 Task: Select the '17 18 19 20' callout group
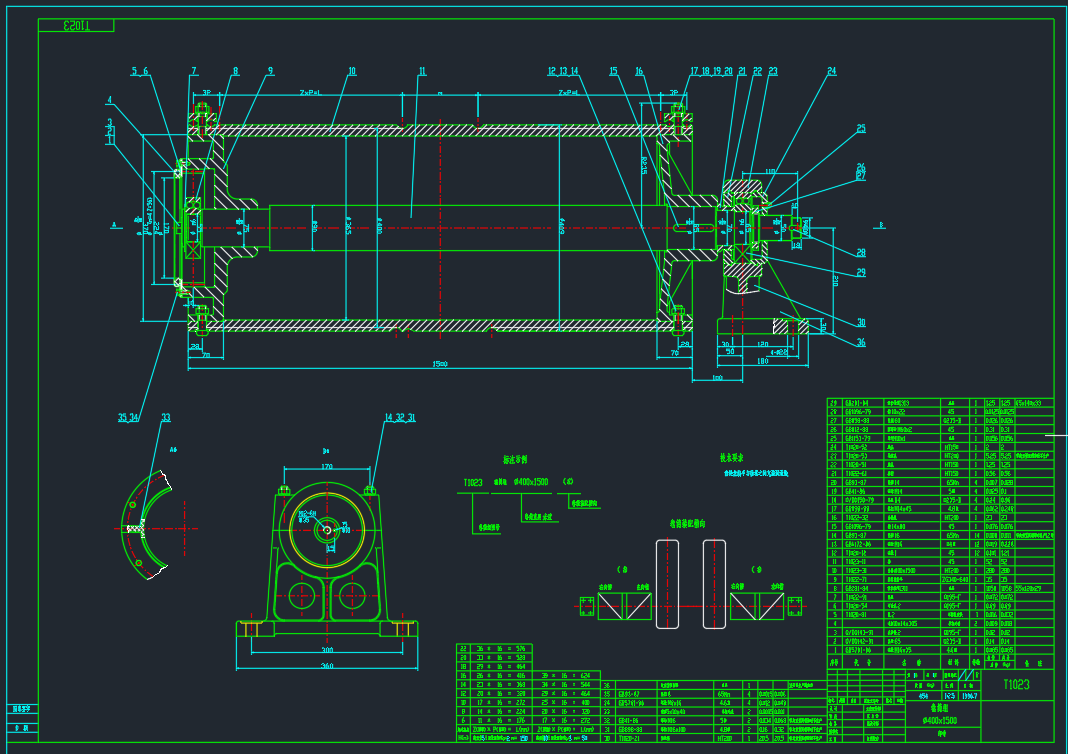click(x=711, y=71)
